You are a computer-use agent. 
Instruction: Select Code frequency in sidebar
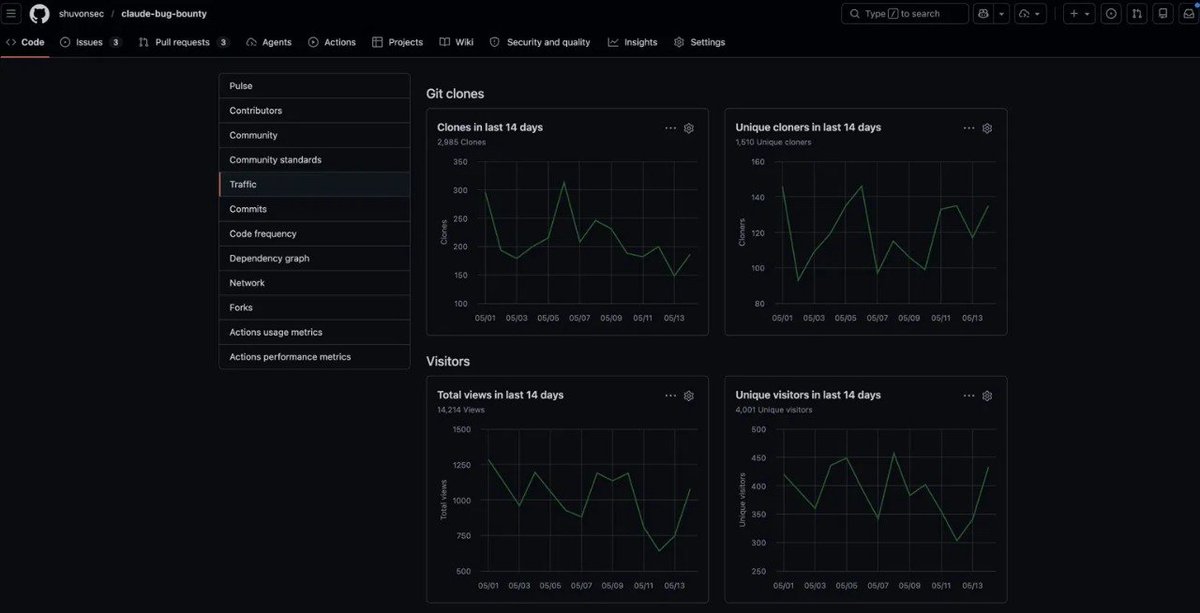click(314, 233)
